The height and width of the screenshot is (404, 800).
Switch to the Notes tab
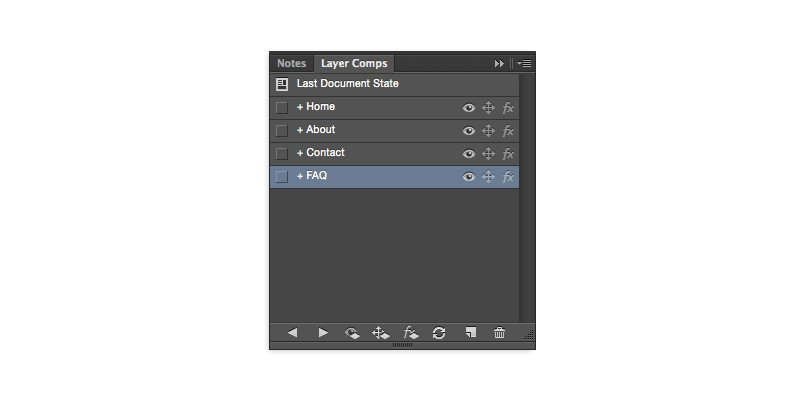[x=291, y=63]
